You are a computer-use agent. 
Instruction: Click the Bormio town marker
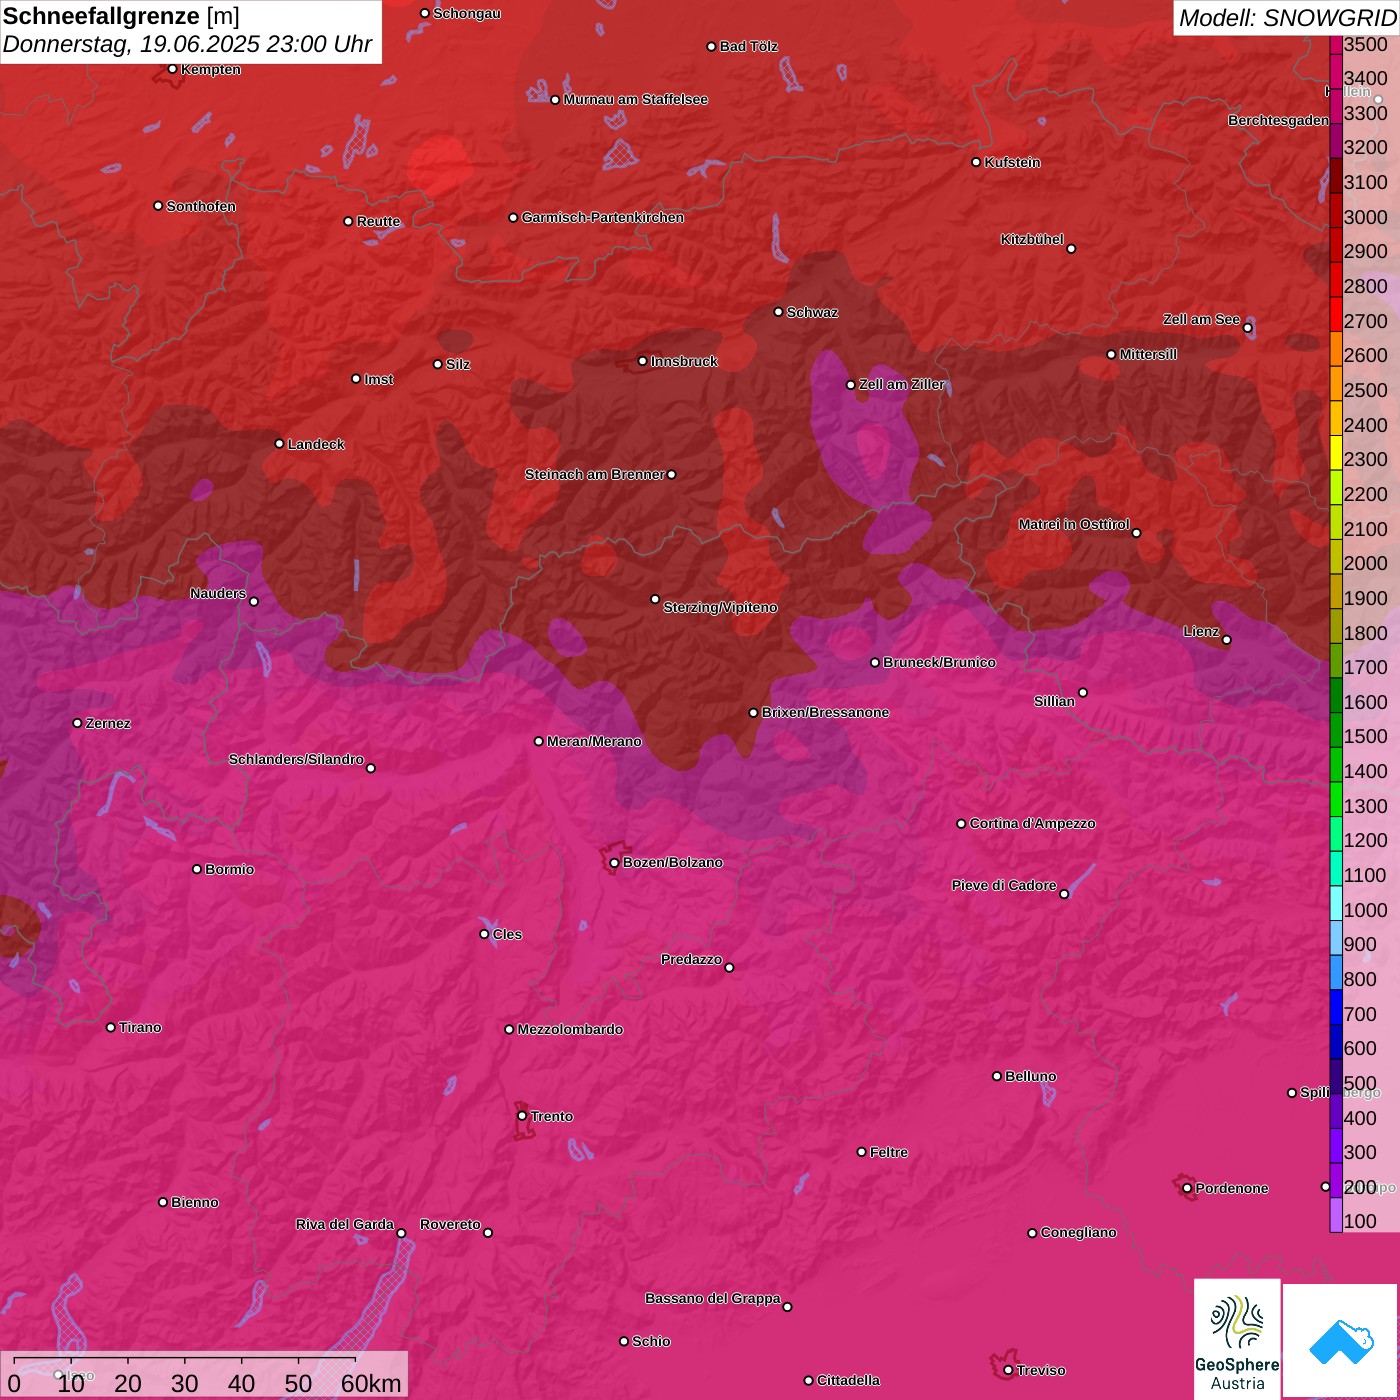(197, 869)
